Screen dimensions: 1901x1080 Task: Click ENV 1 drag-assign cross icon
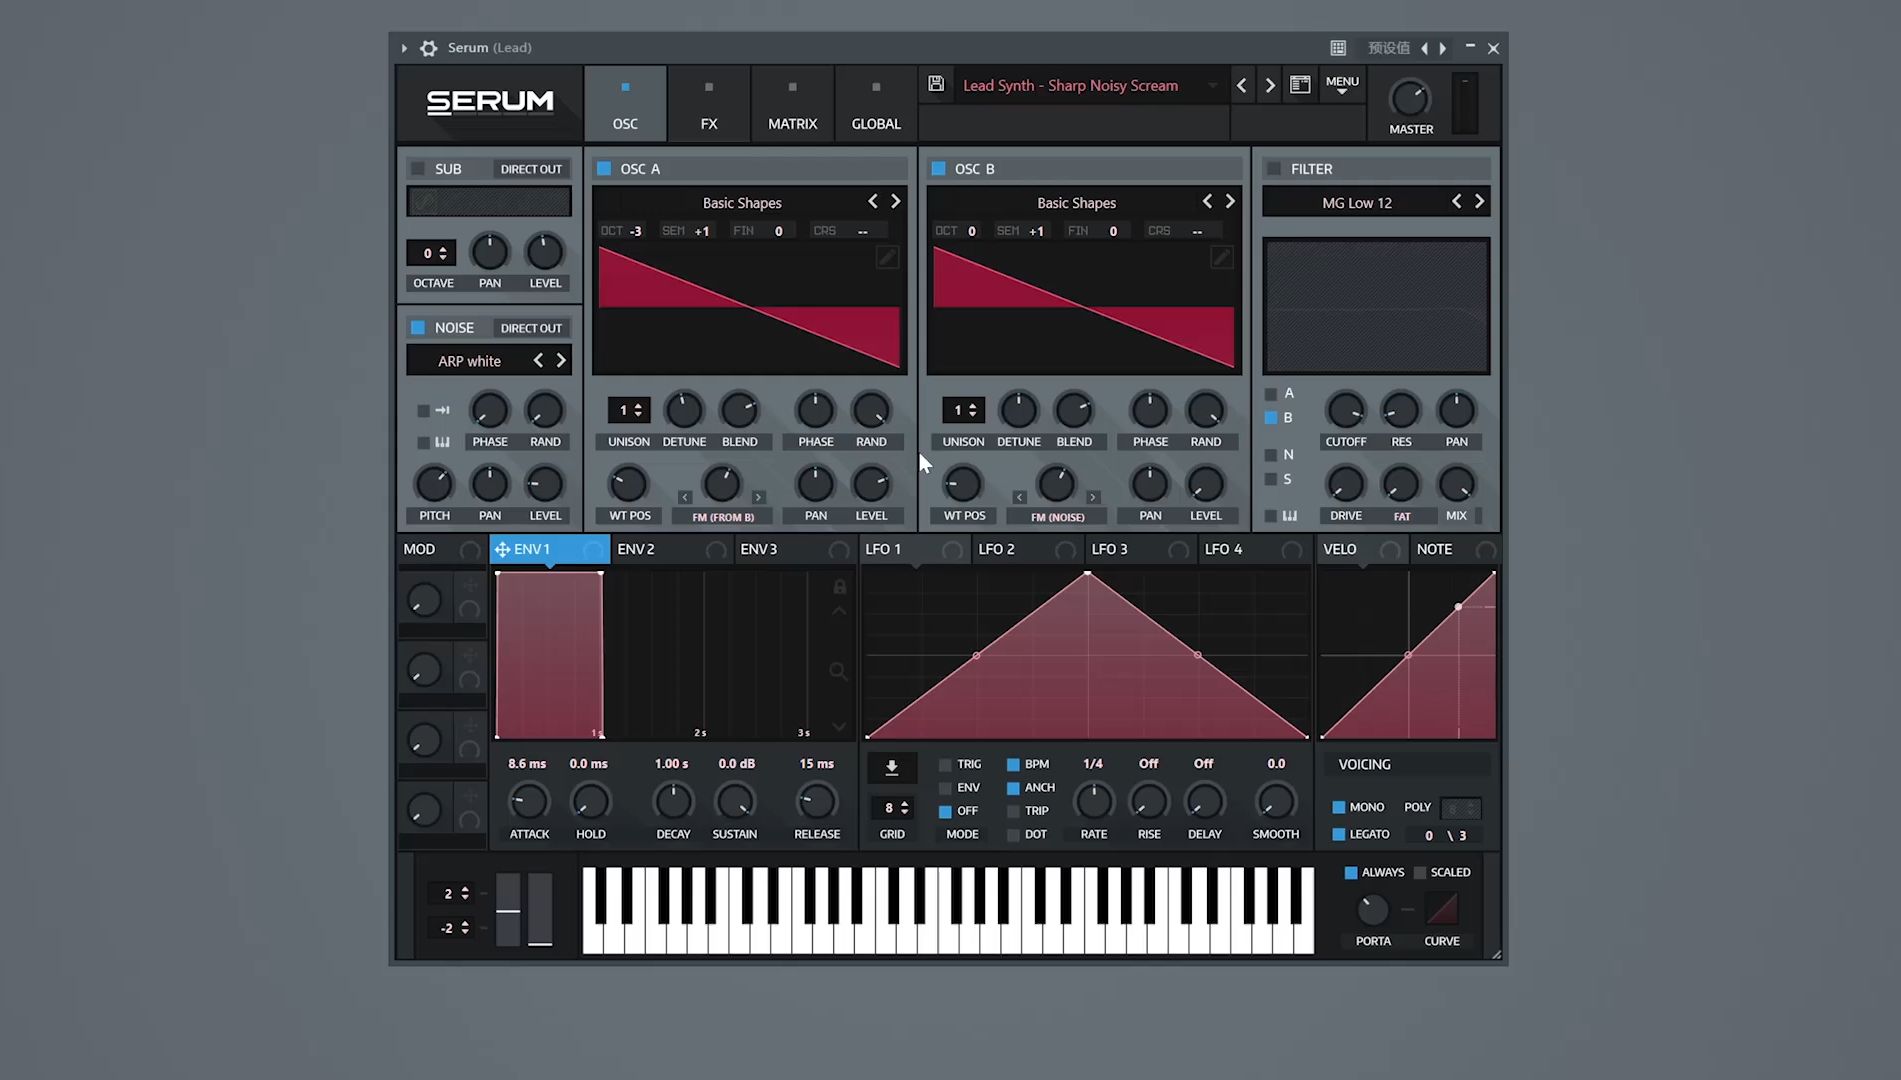point(502,549)
